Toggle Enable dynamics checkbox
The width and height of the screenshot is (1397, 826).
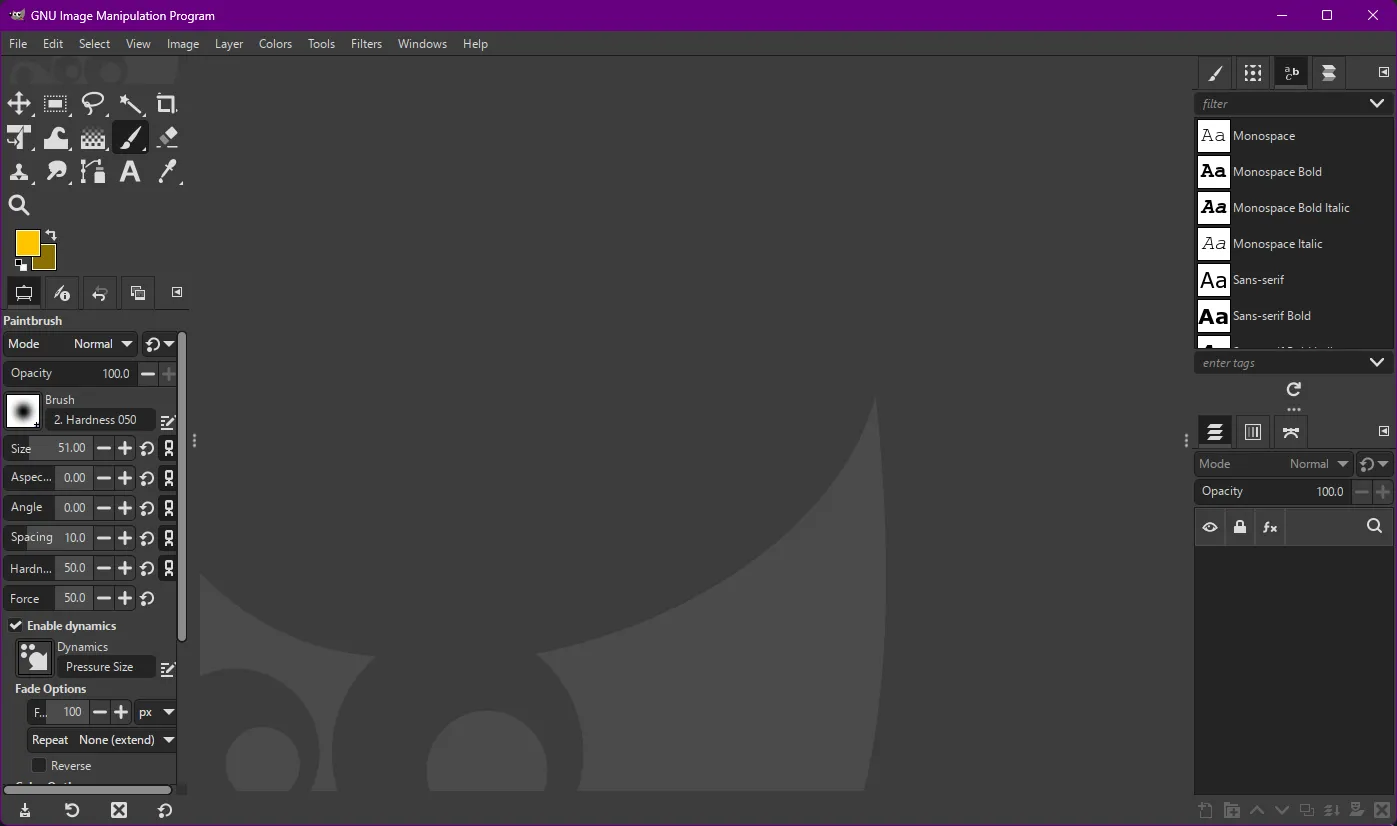point(16,626)
